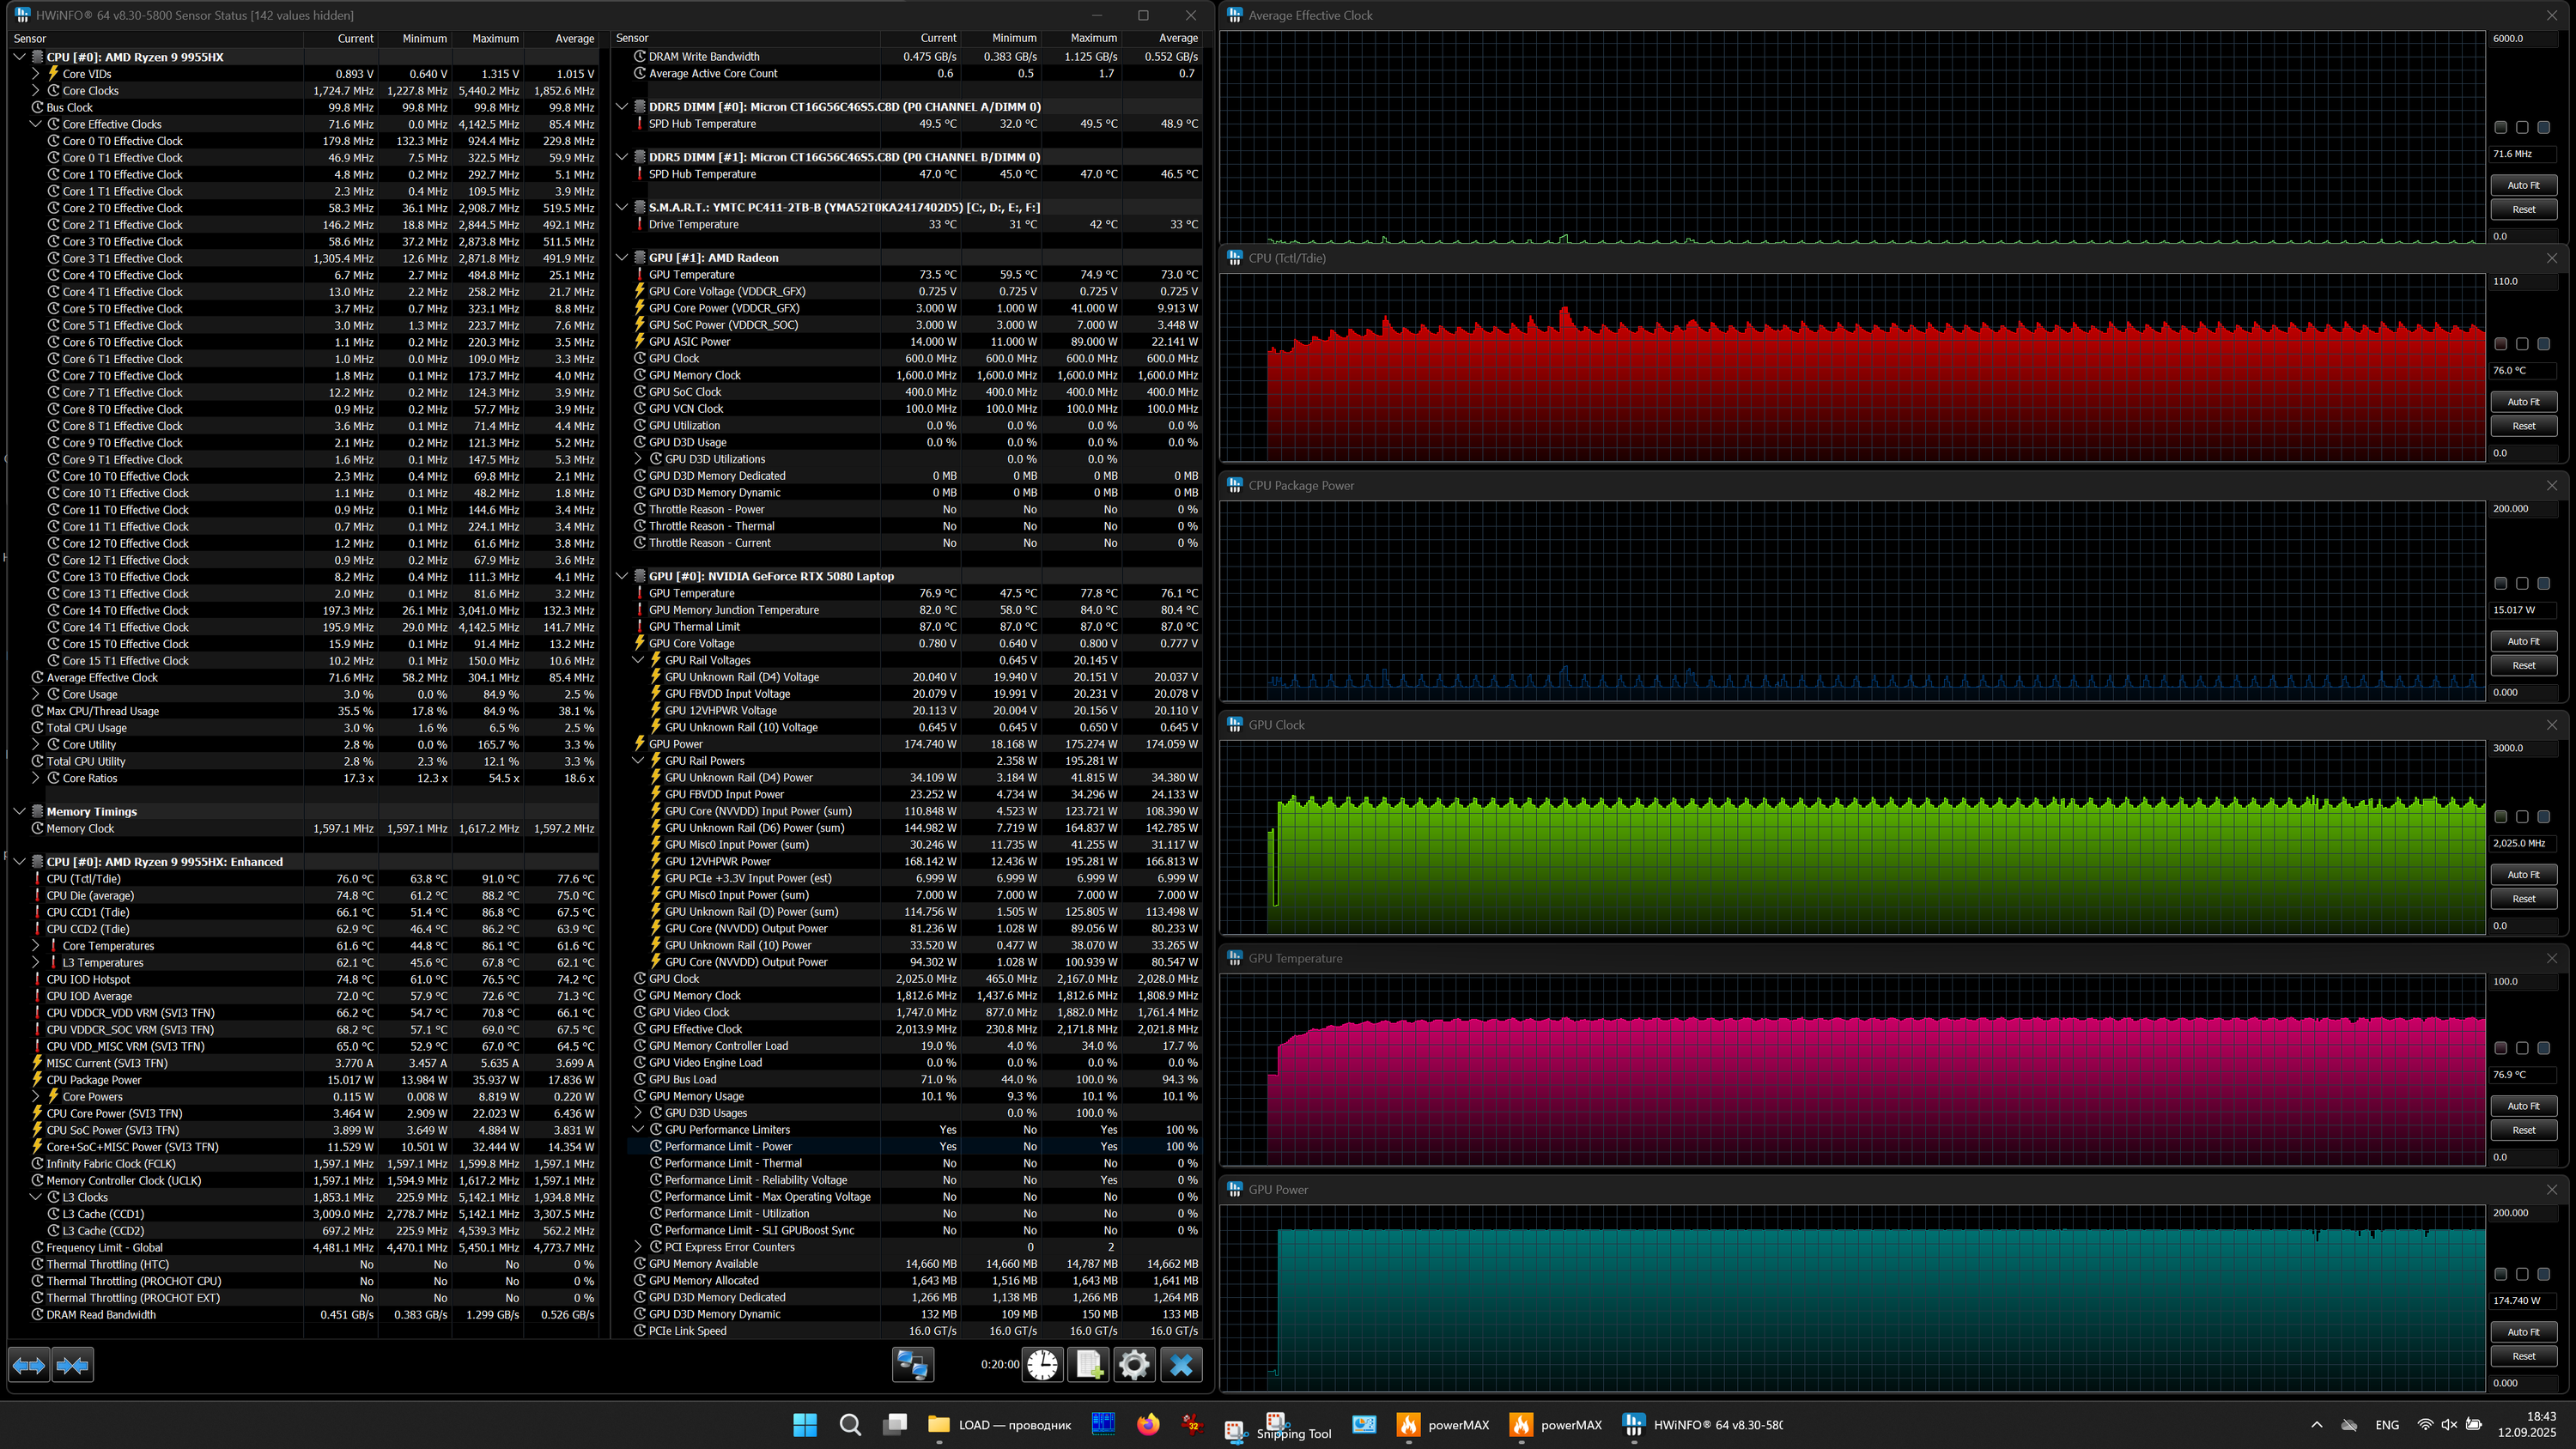Expand the Core VIDs row
Screen dimensions: 2576x1449
click(36, 74)
